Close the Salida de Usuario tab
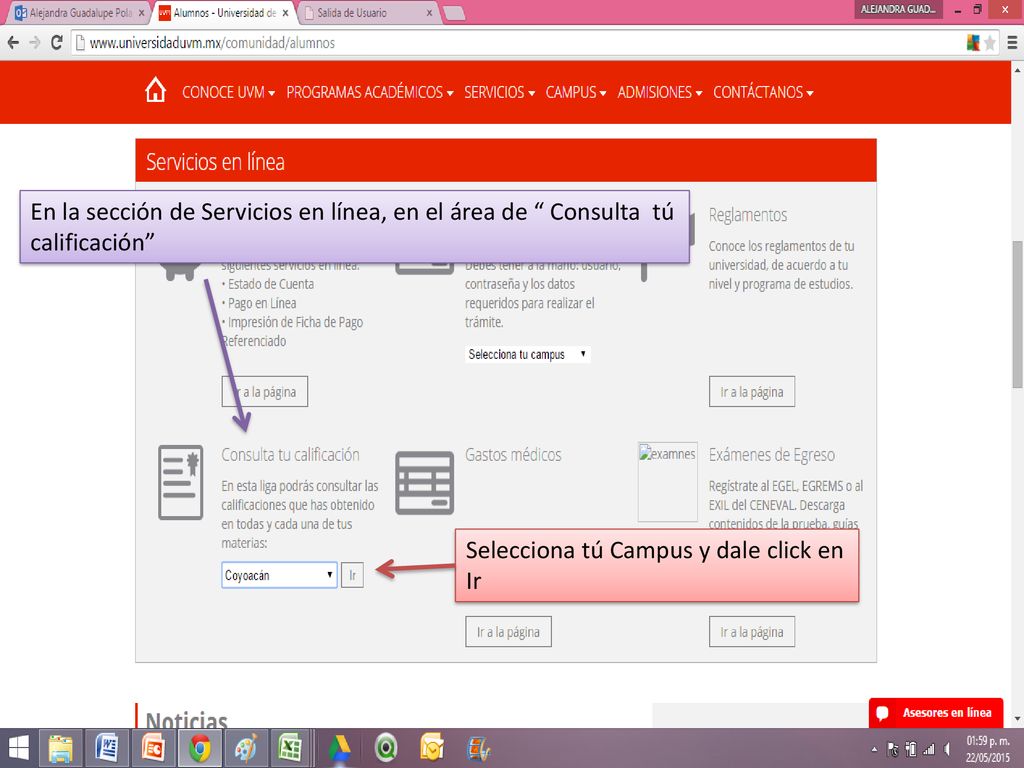 [x=429, y=12]
